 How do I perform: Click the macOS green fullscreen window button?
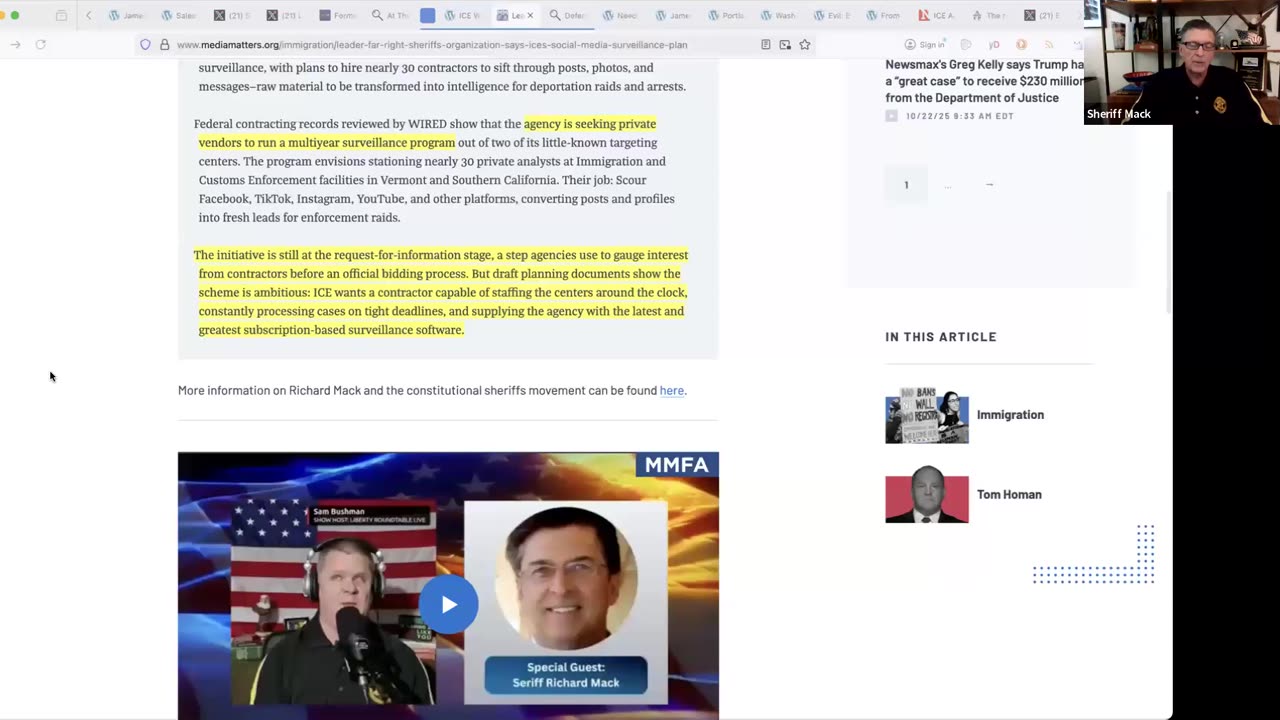click(x=15, y=15)
